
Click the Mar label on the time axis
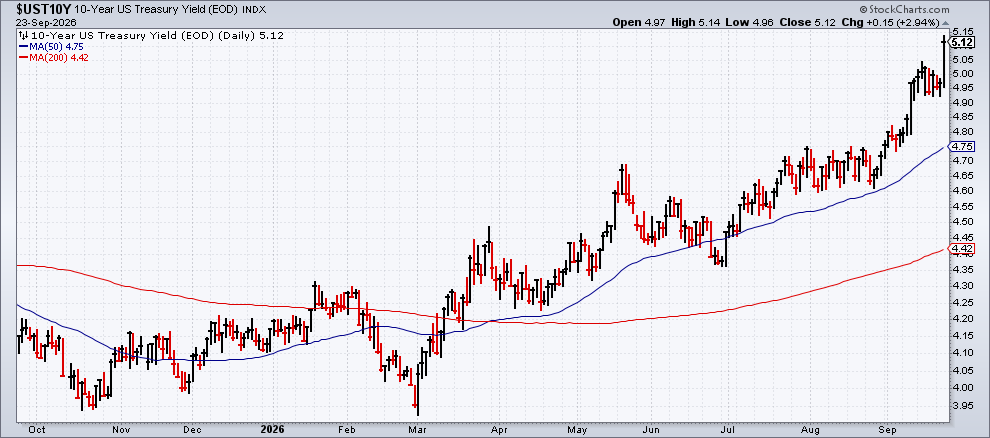tap(417, 429)
